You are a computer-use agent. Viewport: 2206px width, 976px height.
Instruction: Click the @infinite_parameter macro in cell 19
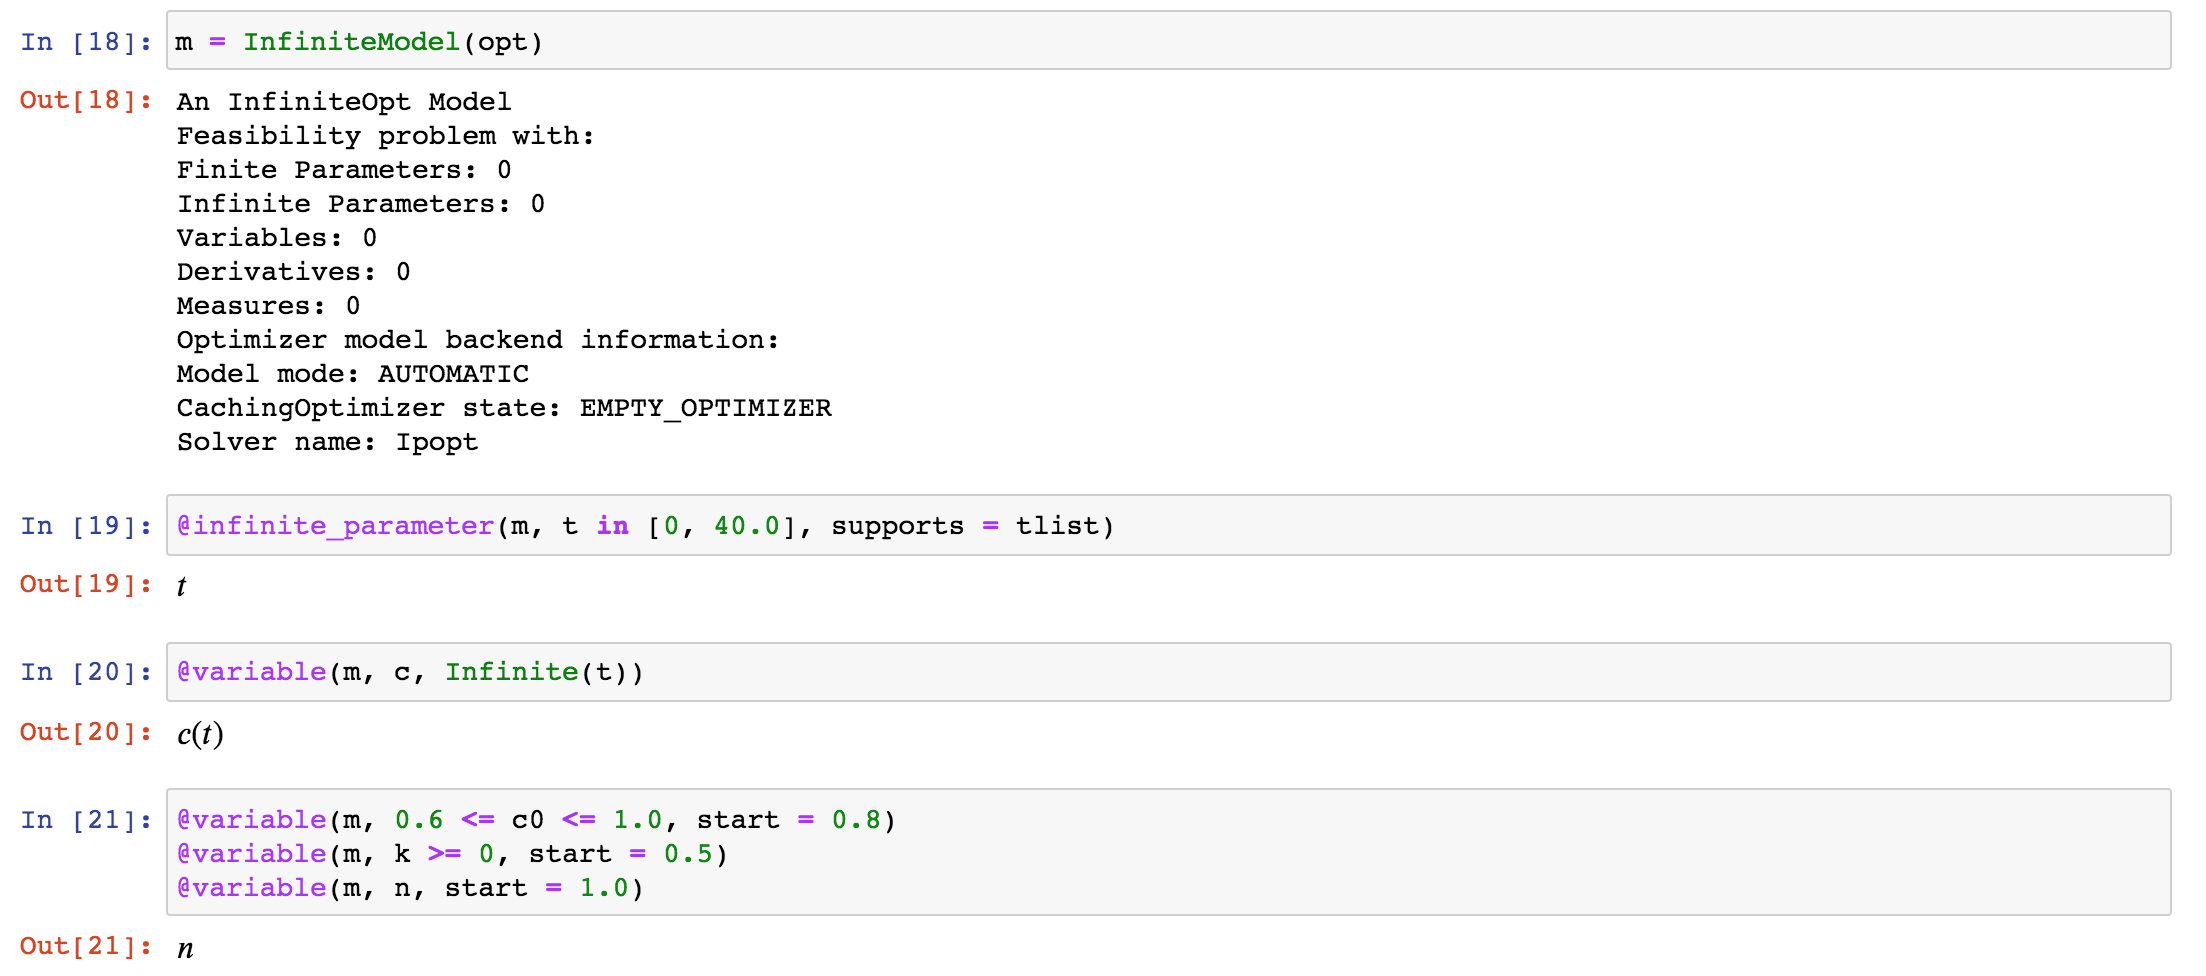tap(335, 526)
